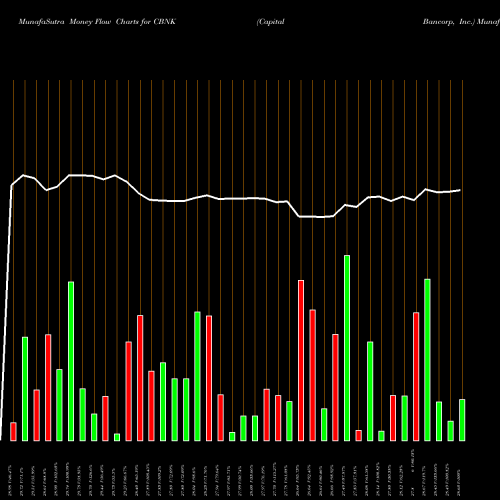500x500 pixels.
Task: Select the tallest green bar in the chart
Action: pos(347,348)
